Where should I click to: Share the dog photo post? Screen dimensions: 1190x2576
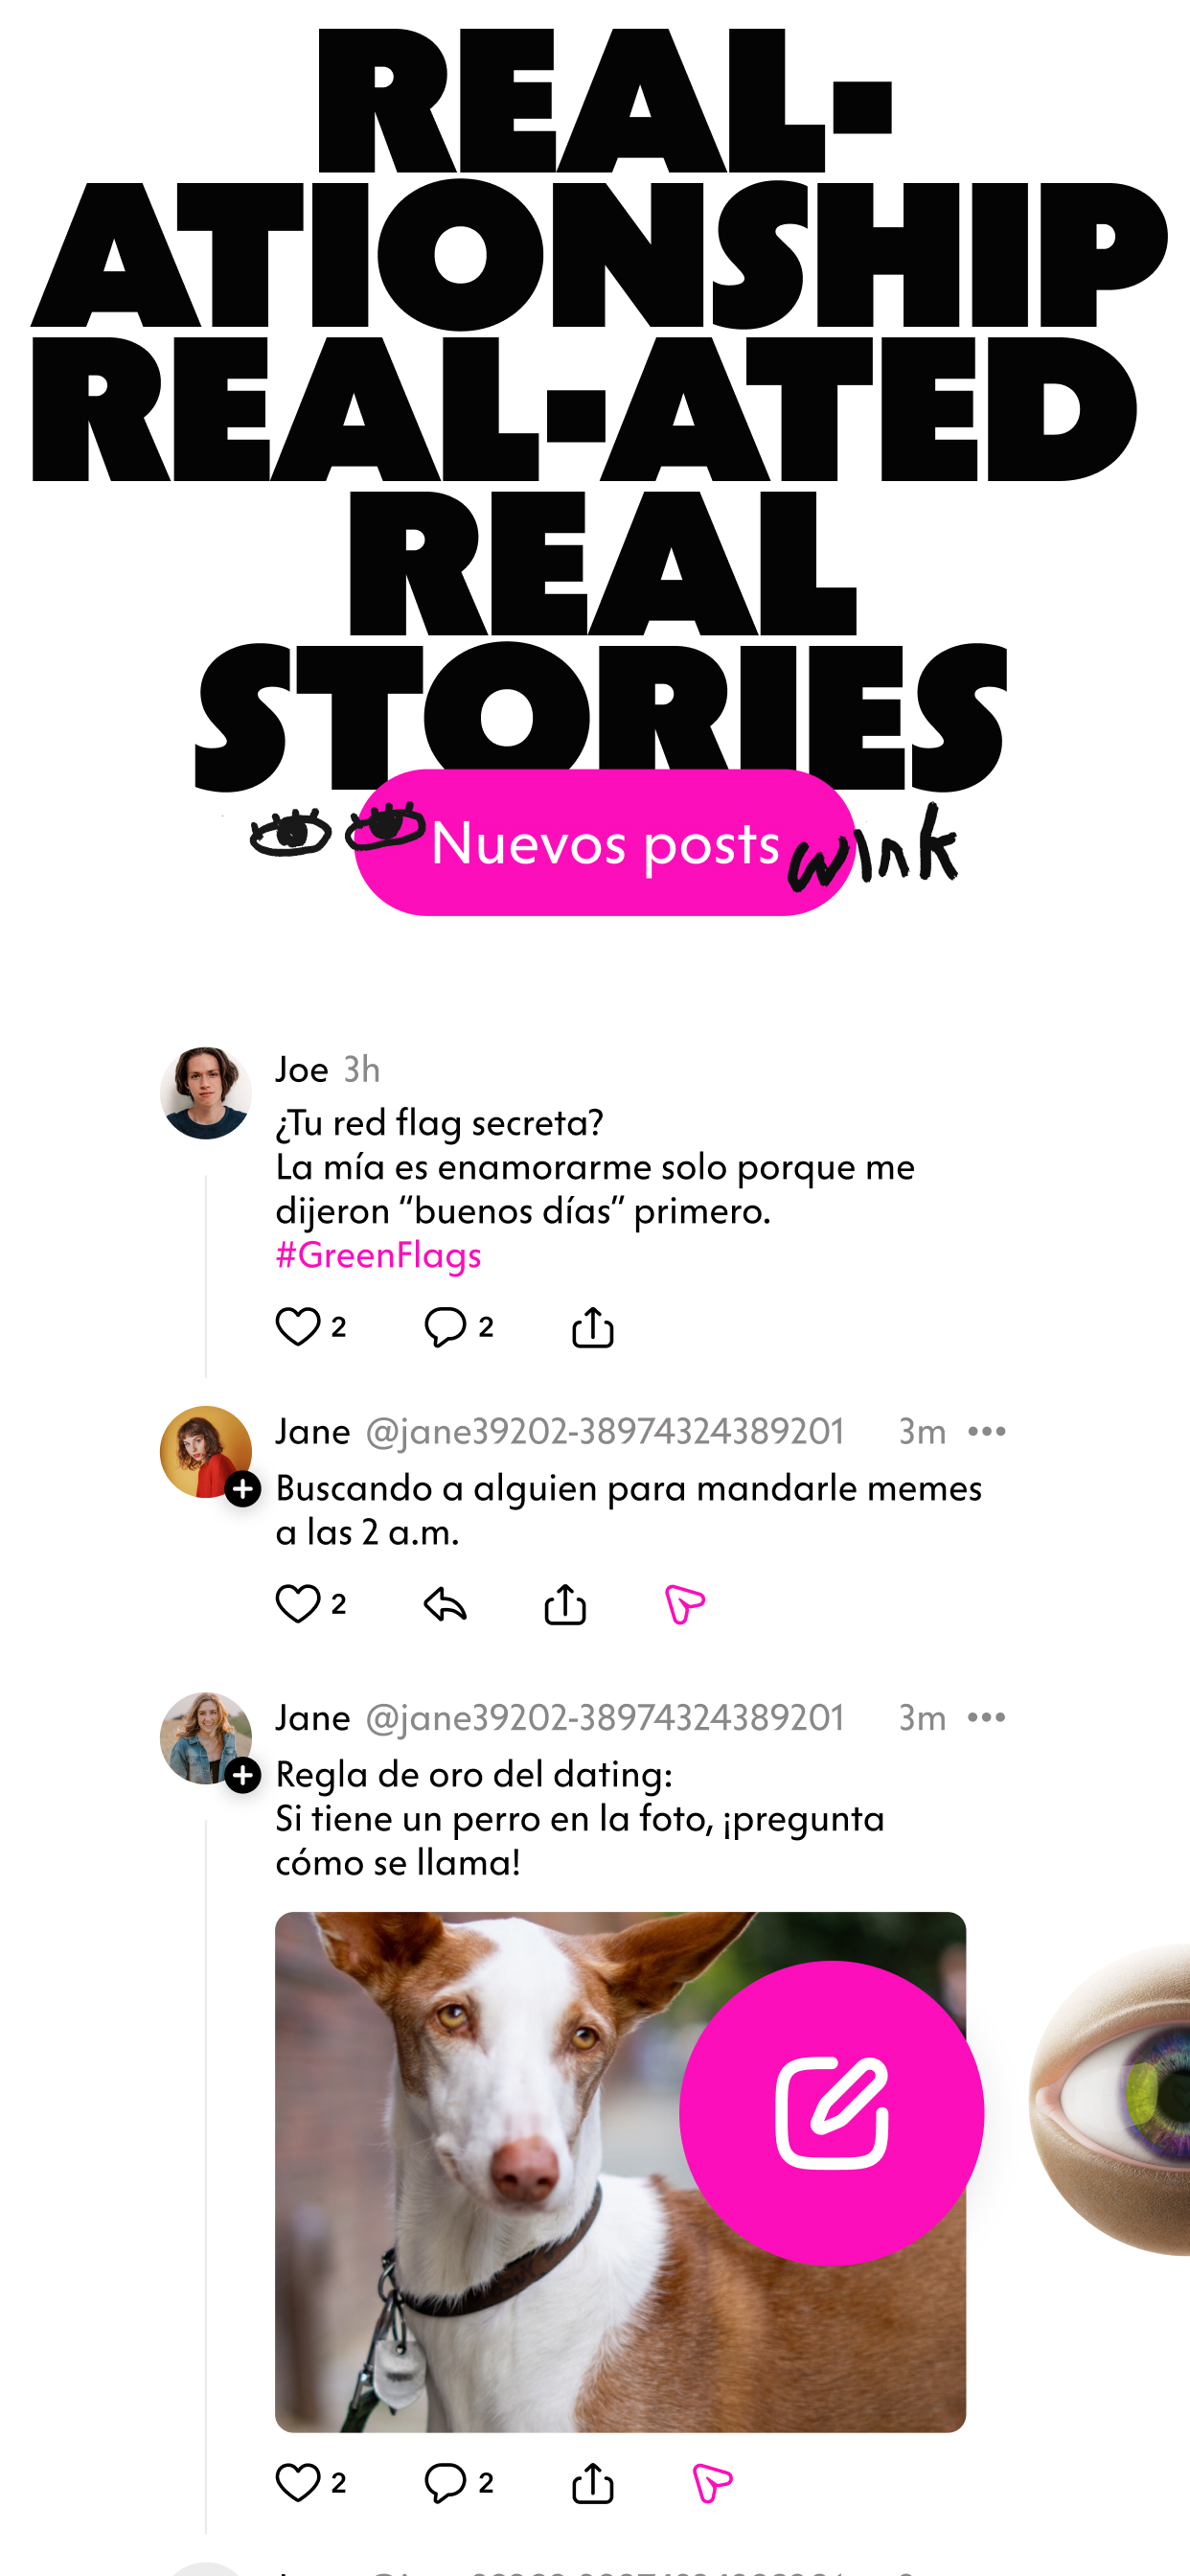click(593, 2482)
